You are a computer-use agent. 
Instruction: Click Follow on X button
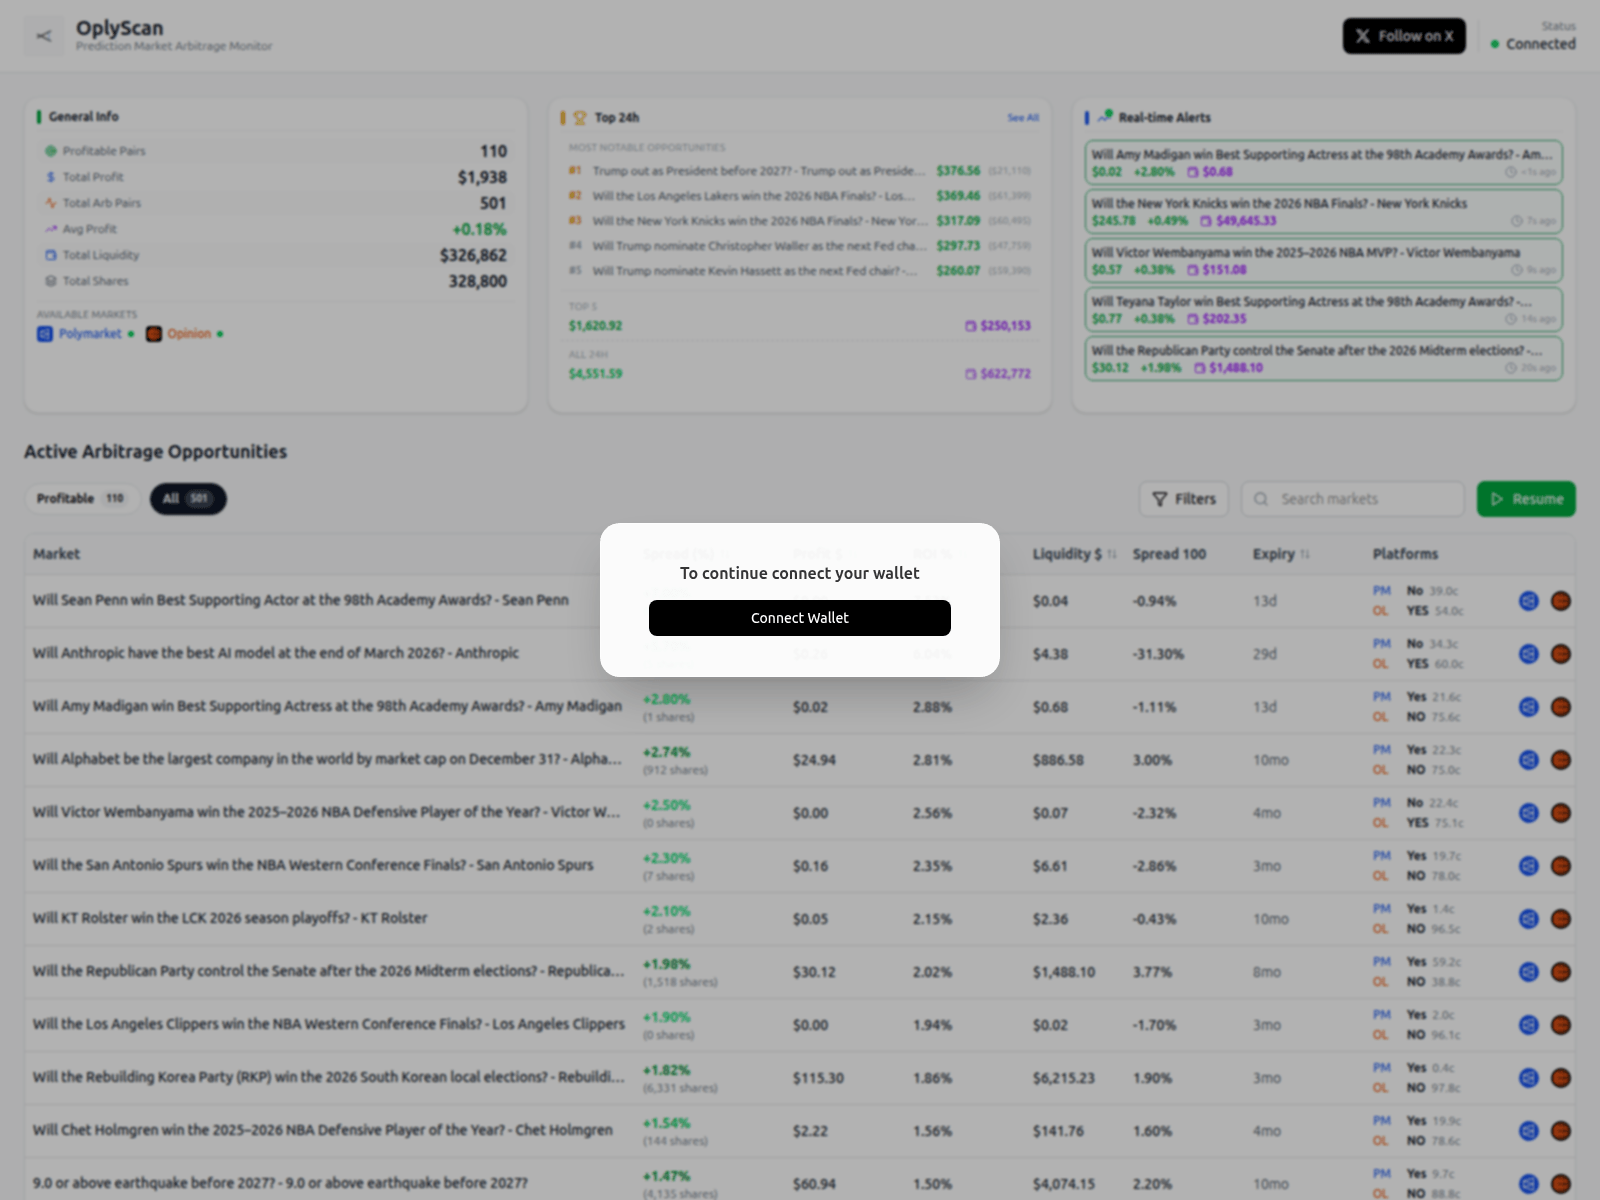[x=1404, y=36]
